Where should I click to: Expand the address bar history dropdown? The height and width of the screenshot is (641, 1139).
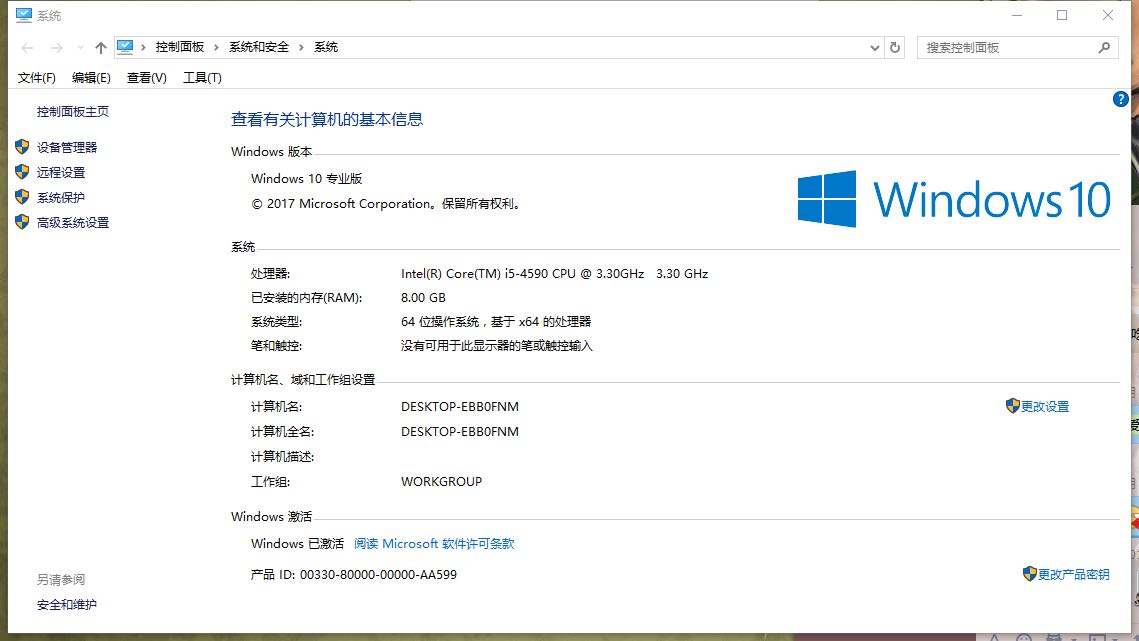[x=875, y=48]
